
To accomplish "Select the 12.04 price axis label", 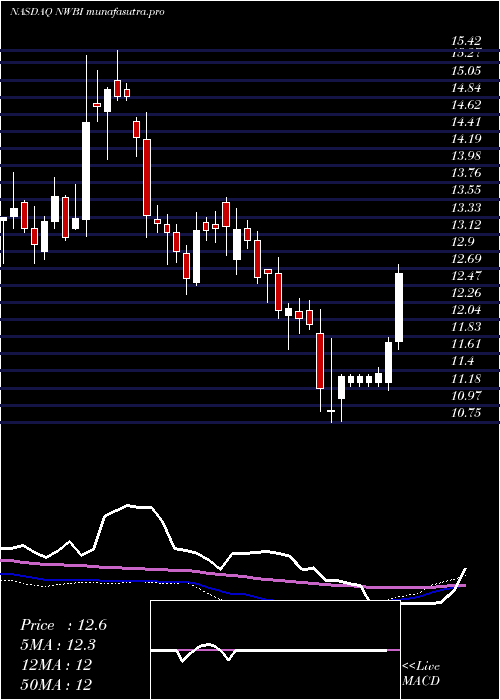I will [x=466, y=310].
